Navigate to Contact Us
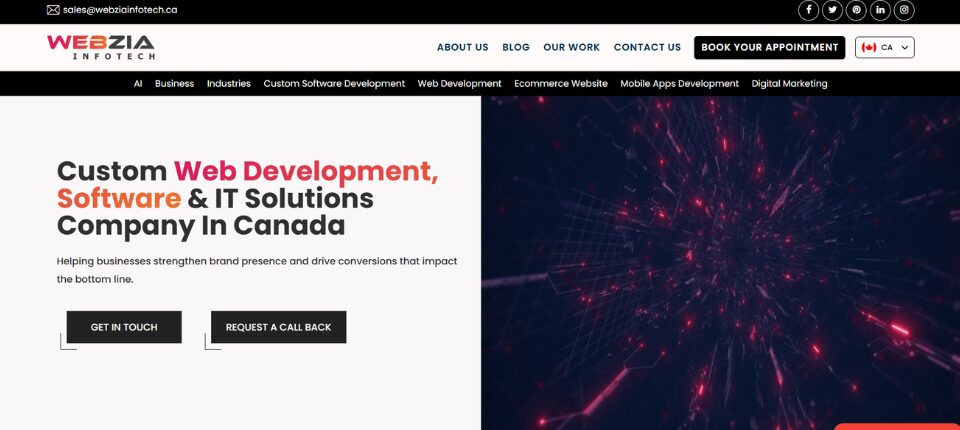Image resolution: width=960 pixels, height=430 pixels. [x=647, y=47]
